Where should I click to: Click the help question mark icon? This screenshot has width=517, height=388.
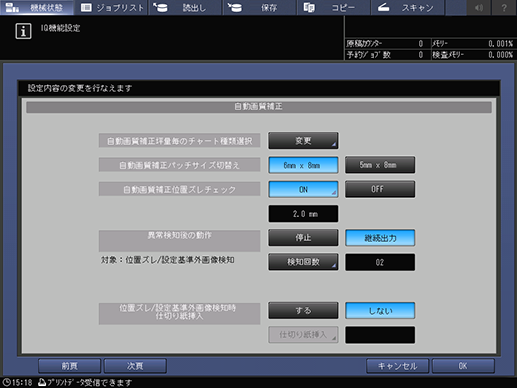click(504, 7)
